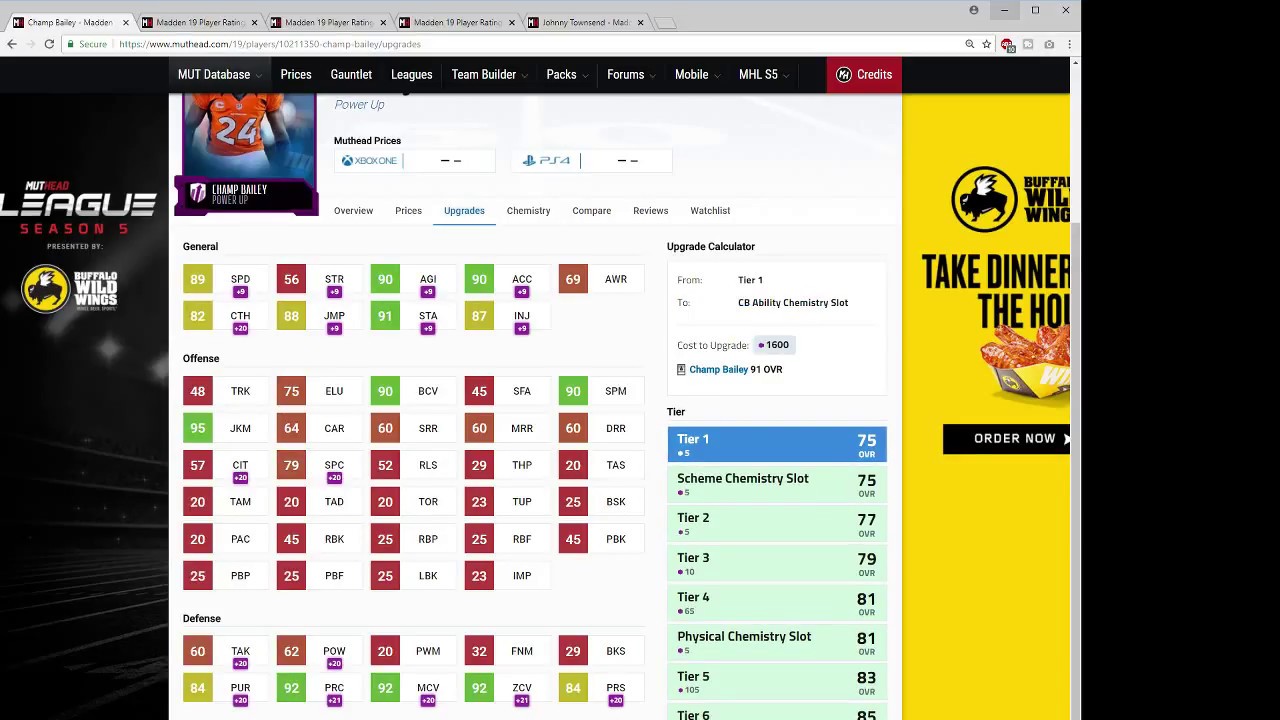Expand the Team Builder dropdown

(x=489, y=75)
